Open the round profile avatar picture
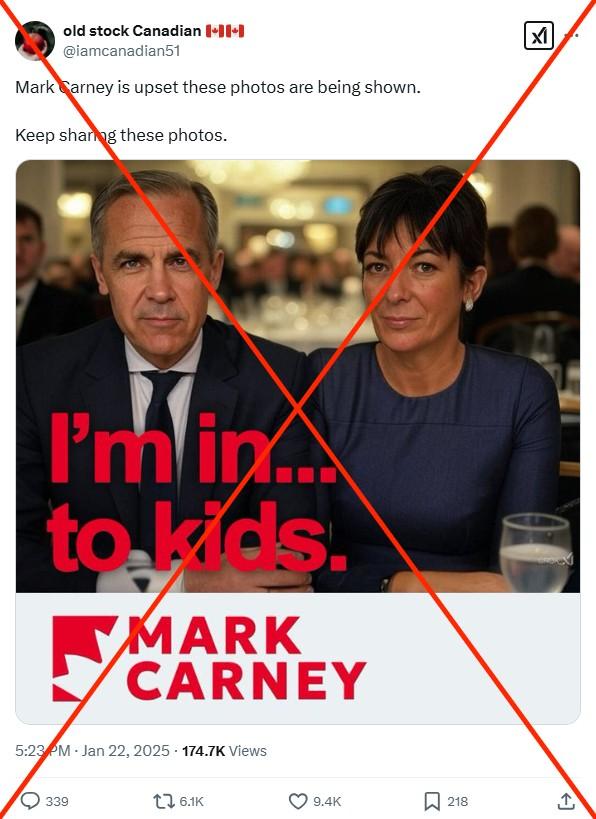The width and height of the screenshot is (596, 819). pos(35,40)
